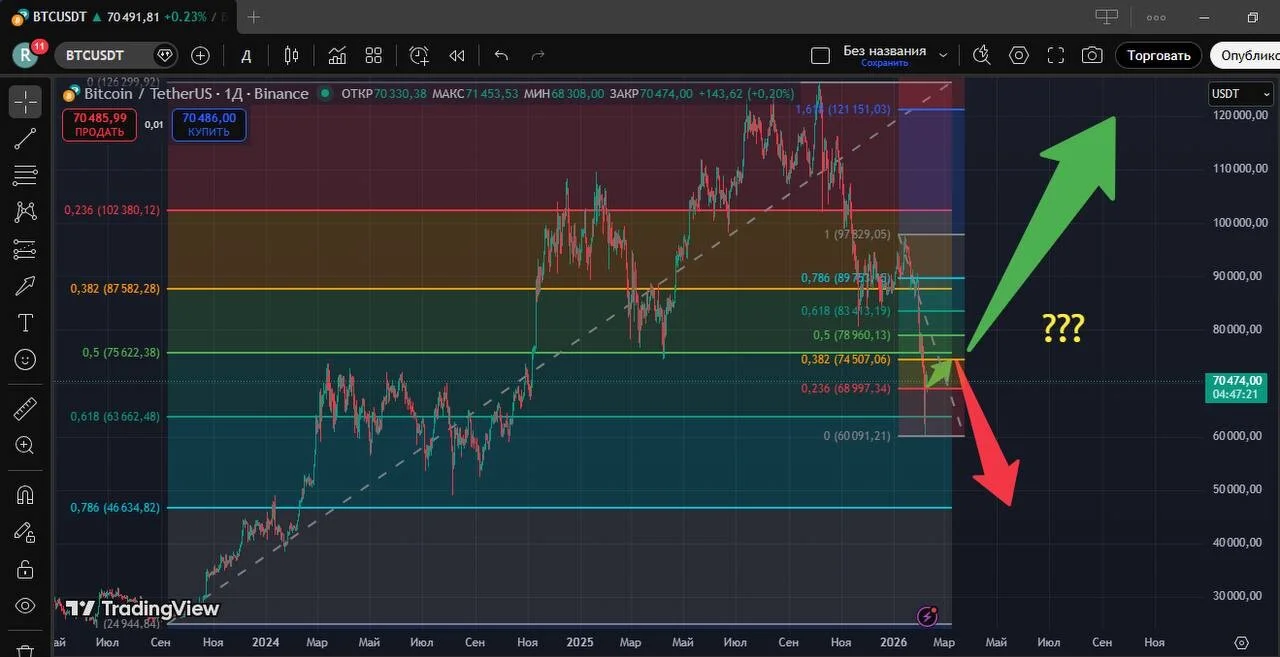This screenshot has height=657, width=1280.
Task: Click the 0,382 (87 582,28) Fibonacci label
Action: click(115, 289)
